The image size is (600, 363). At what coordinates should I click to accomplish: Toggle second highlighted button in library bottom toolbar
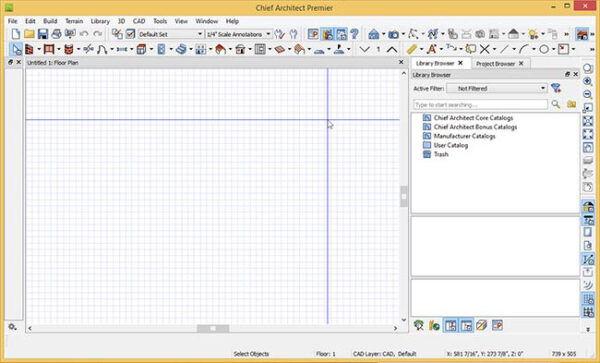pyautogui.click(x=466, y=326)
